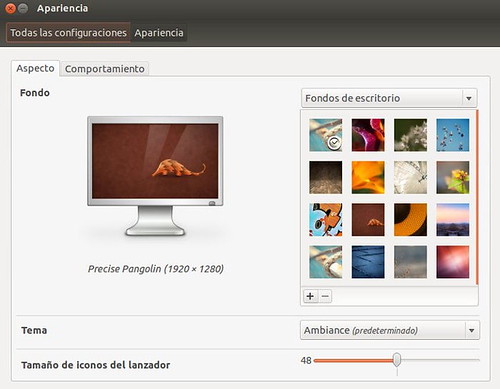Click the wallpaper list vertical scrollbar

point(477,197)
